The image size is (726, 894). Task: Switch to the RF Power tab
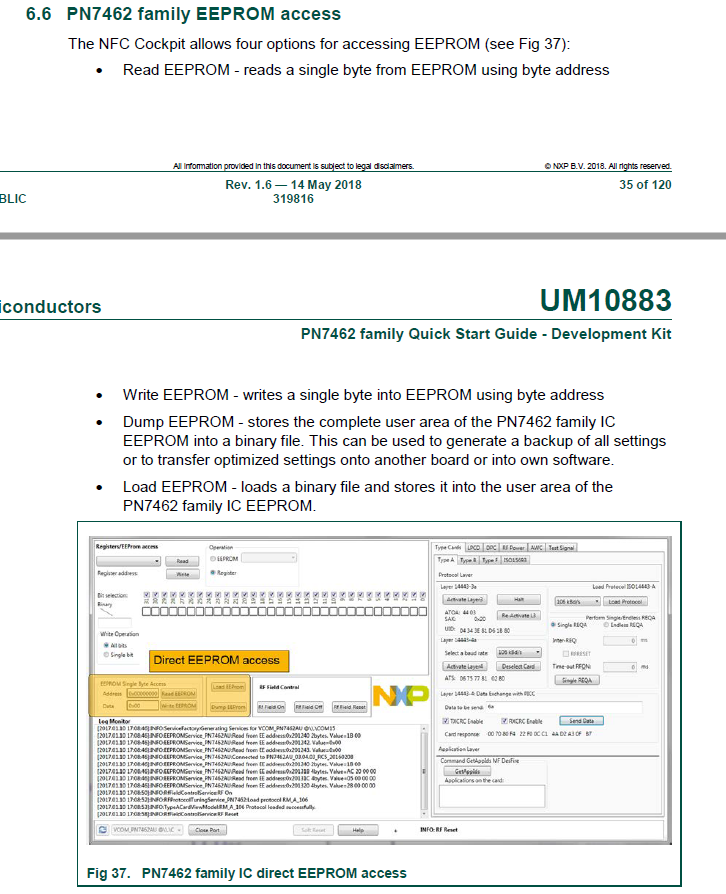pos(513,547)
